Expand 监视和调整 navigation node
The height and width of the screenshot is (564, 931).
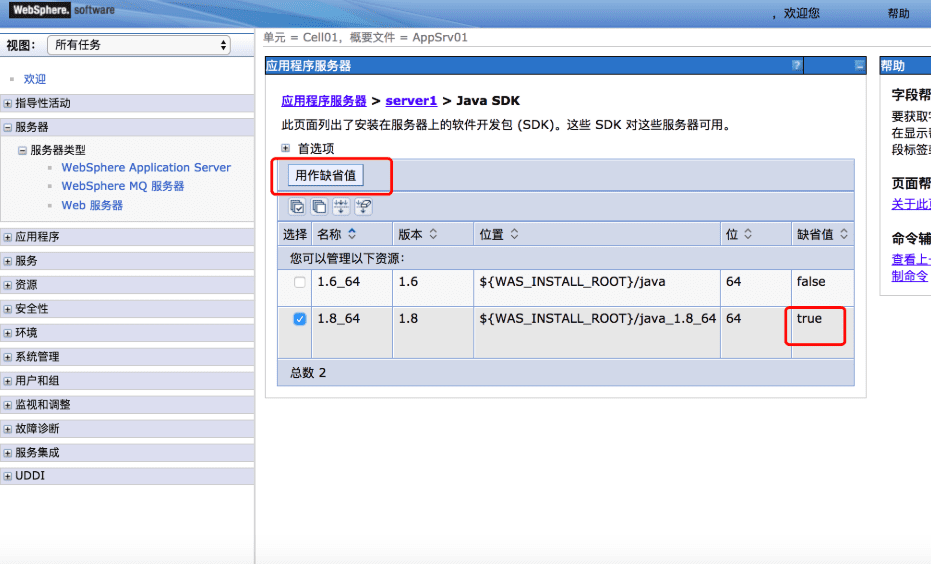click(7, 404)
